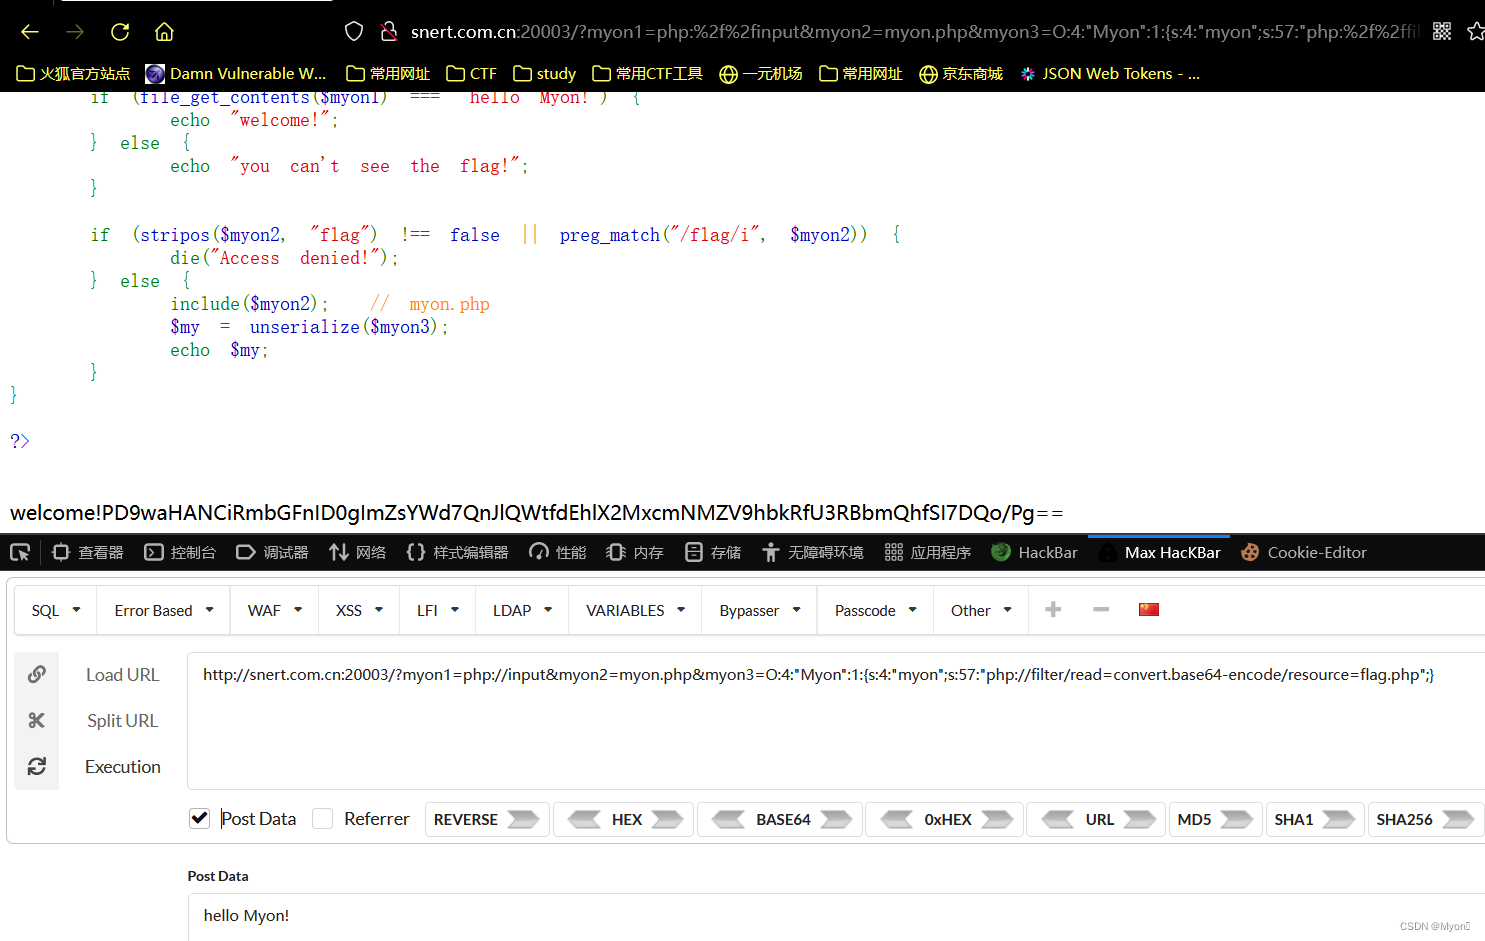Click the Post Data text field
The image size is (1485, 941).
836,917
